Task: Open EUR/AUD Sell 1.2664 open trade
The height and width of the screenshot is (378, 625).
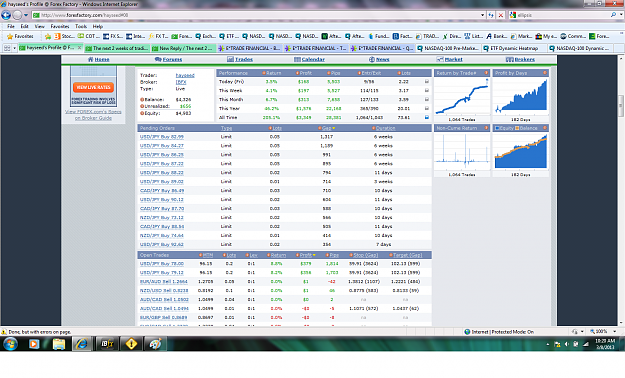Action: [163, 282]
